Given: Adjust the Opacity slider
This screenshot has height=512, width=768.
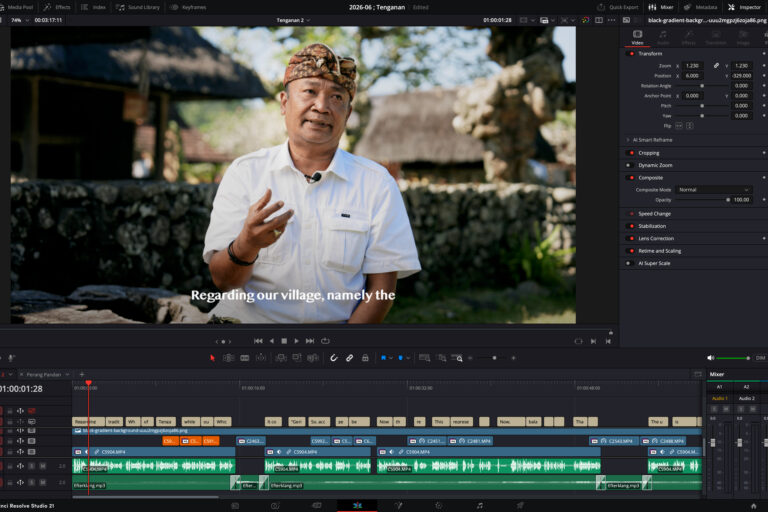Looking at the screenshot, I should click(728, 200).
